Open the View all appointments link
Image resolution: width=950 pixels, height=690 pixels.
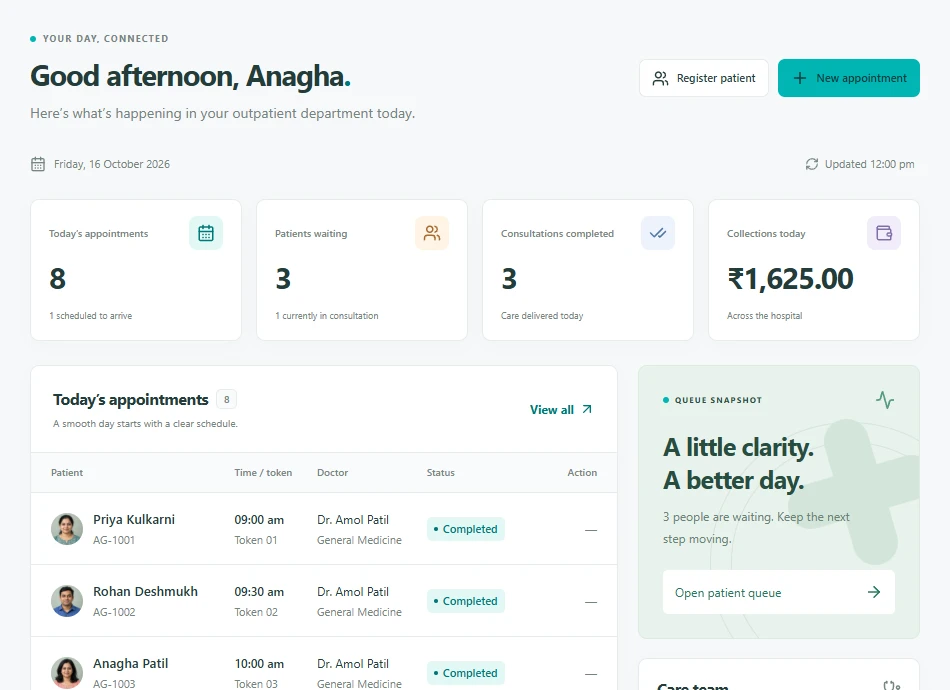click(x=560, y=410)
